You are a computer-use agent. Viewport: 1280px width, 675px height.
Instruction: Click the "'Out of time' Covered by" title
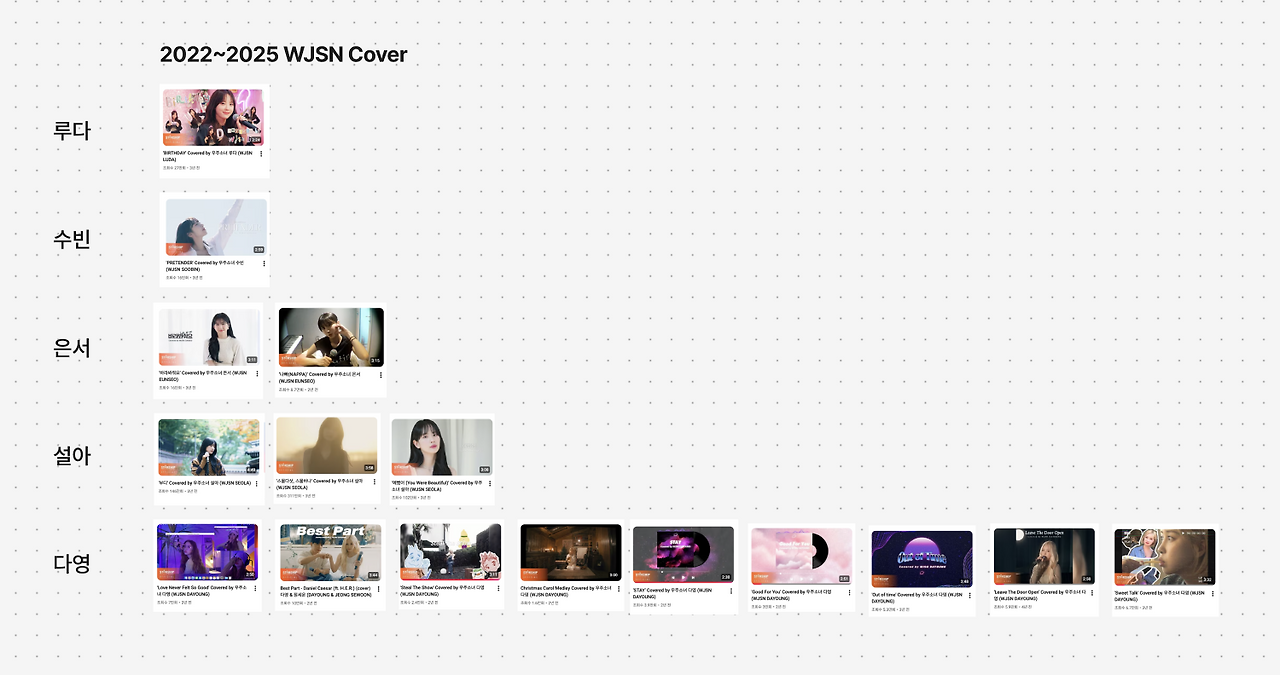tap(898, 595)
